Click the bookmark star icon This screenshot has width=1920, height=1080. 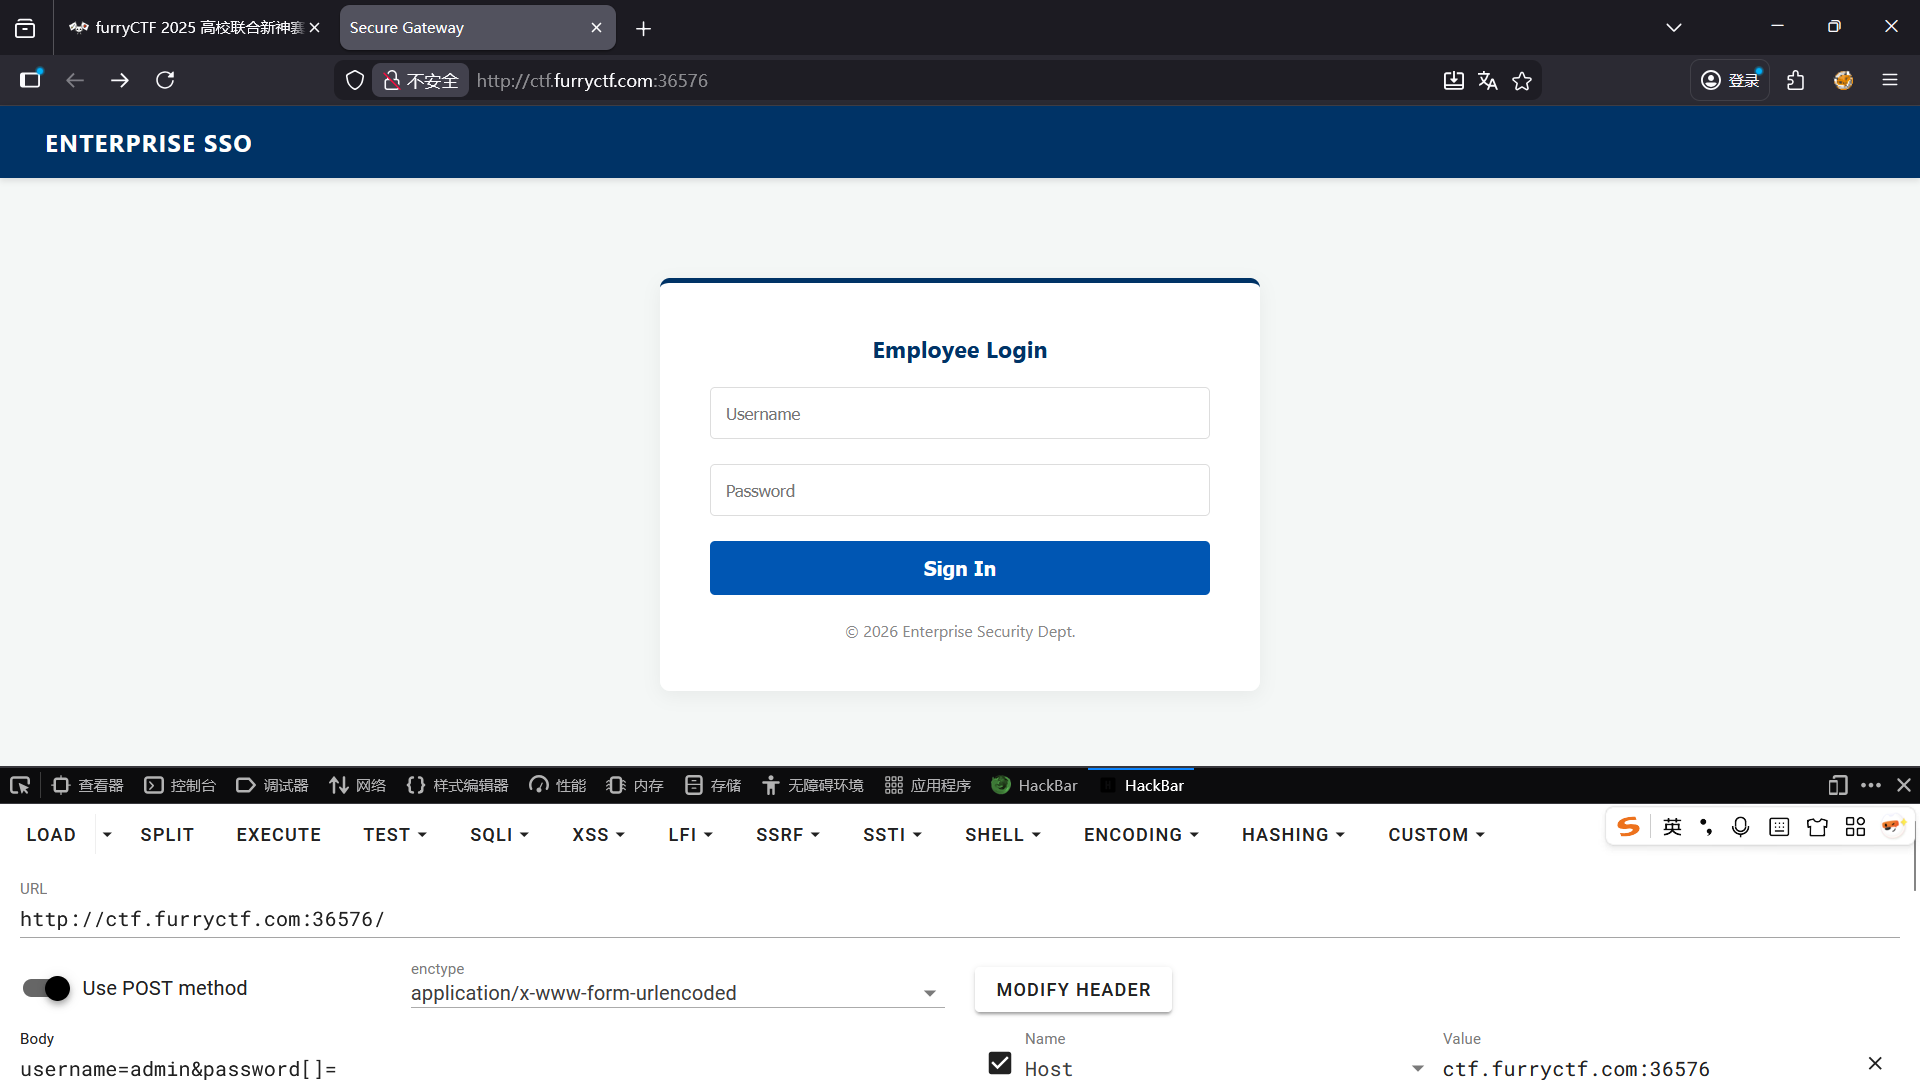click(1522, 81)
